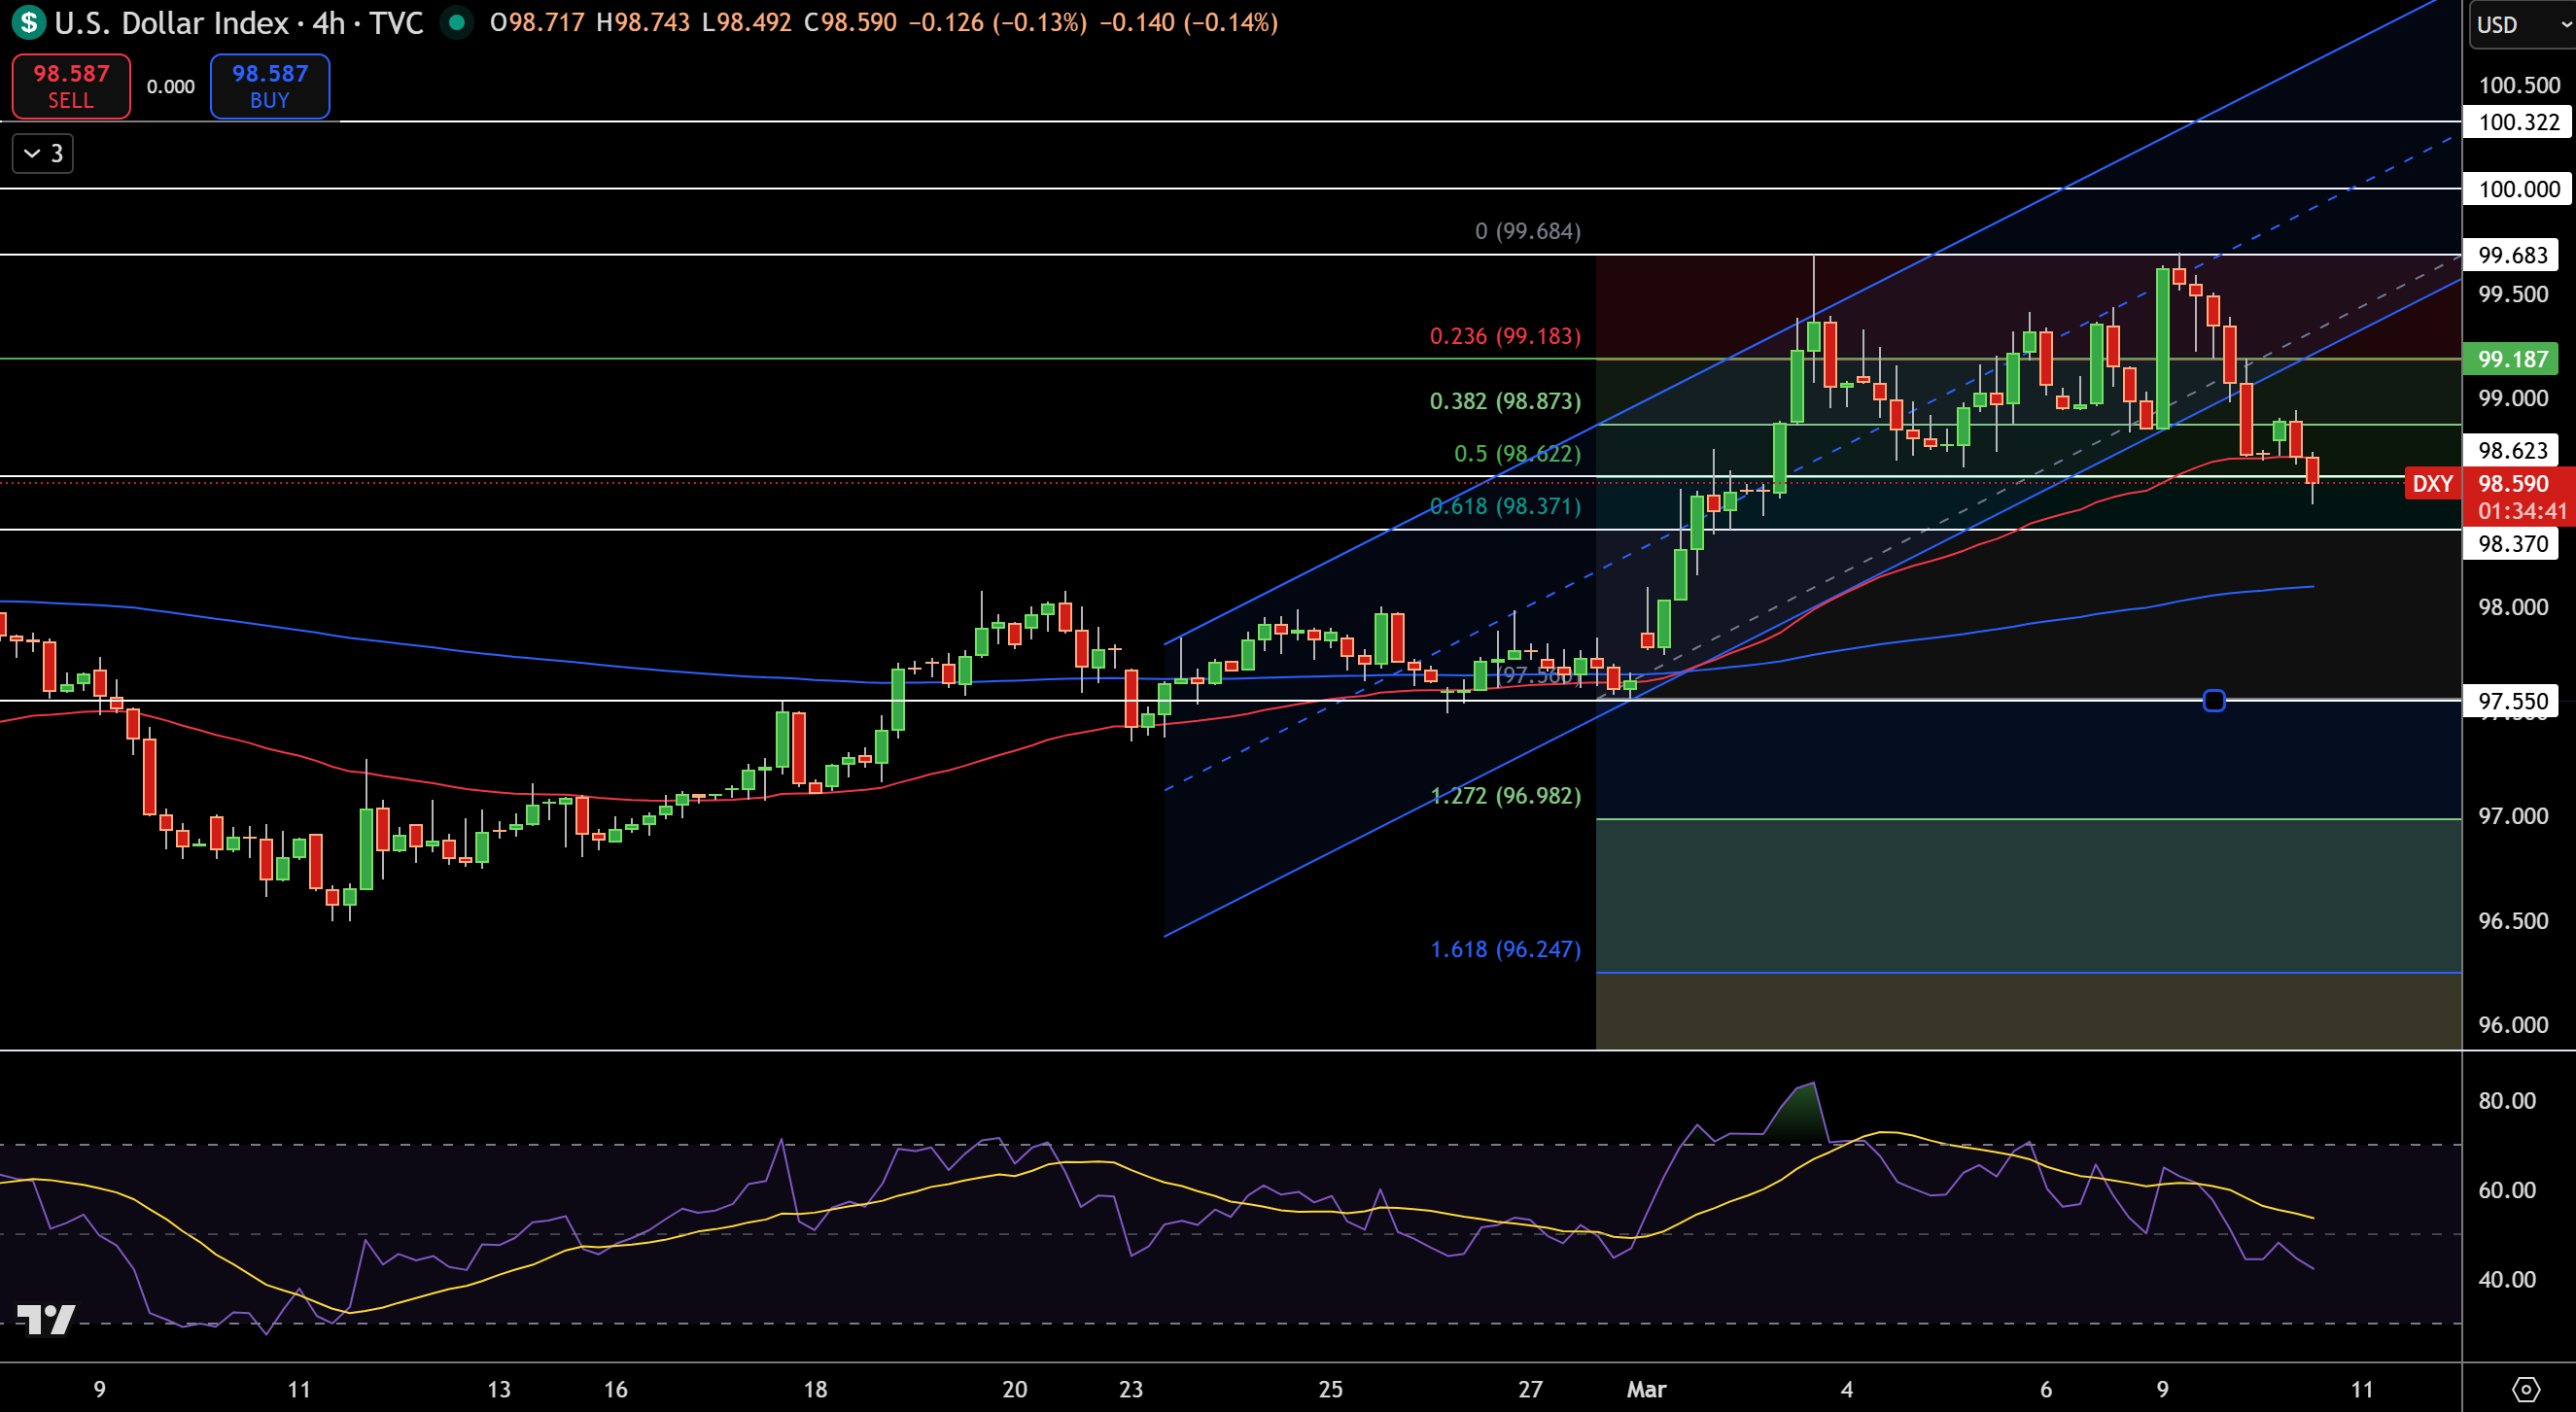Click the Mar label on time axis
This screenshot has height=1412, width=2576.
[1646, 1389]
